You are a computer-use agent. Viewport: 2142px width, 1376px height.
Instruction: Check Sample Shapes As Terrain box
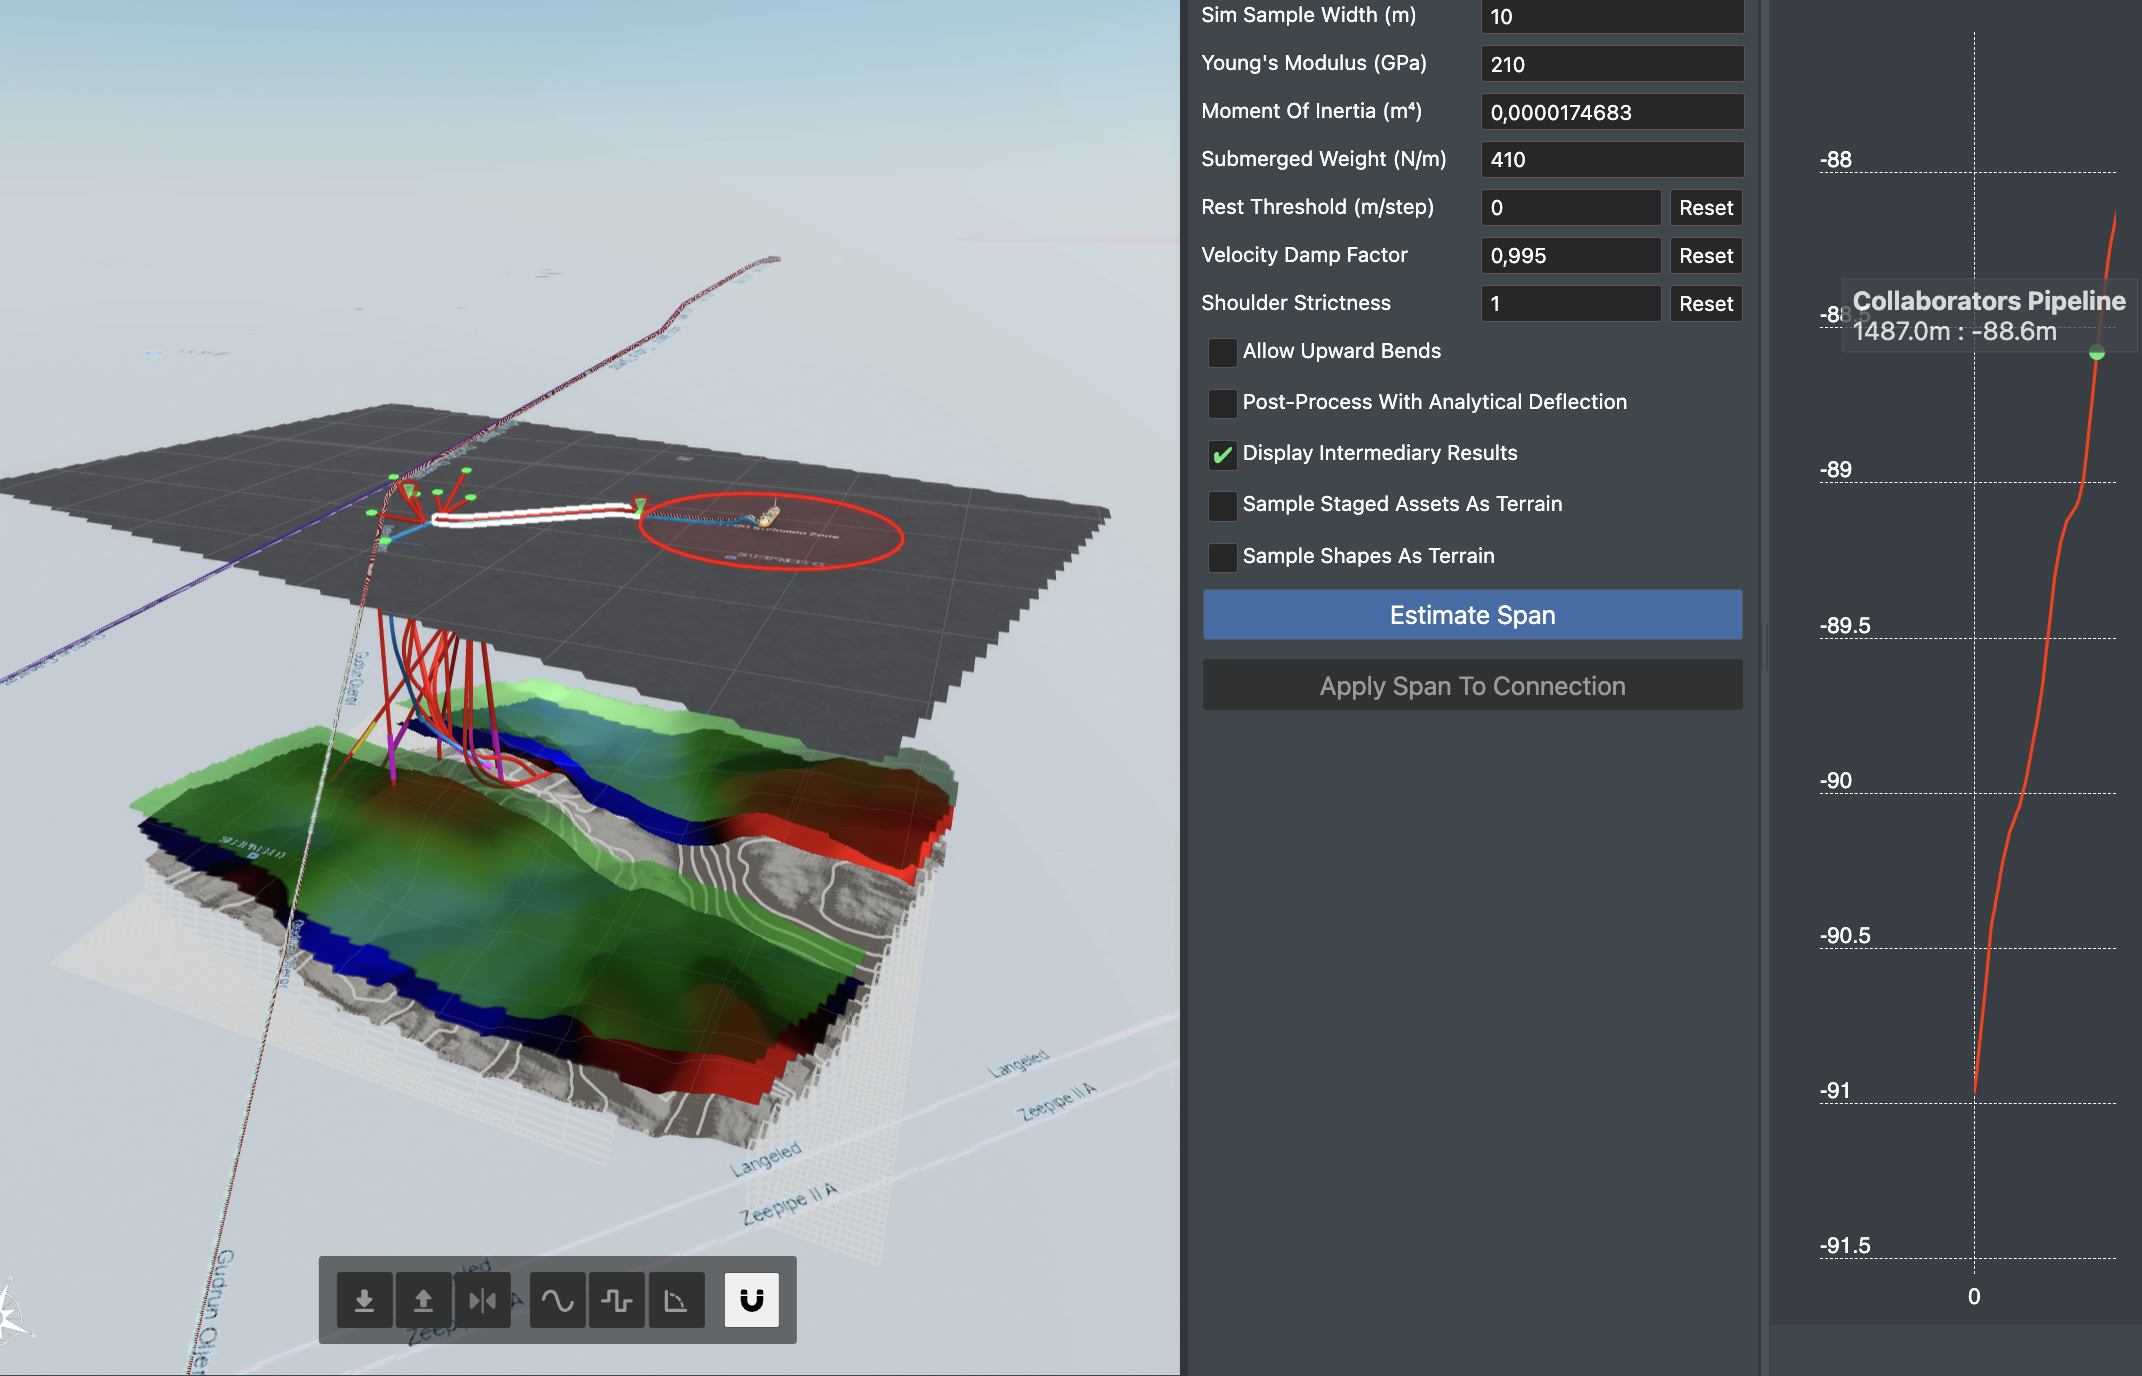(1222, 557)
